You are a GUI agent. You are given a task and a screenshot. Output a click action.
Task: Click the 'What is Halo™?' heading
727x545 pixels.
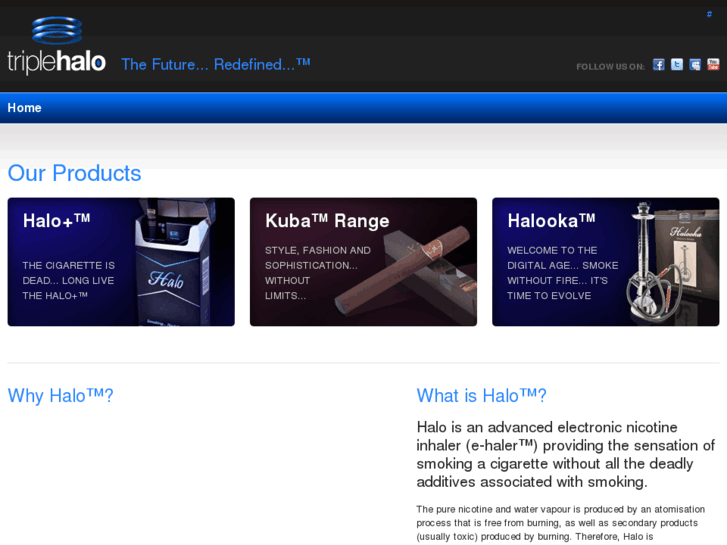tap(481, 396)
